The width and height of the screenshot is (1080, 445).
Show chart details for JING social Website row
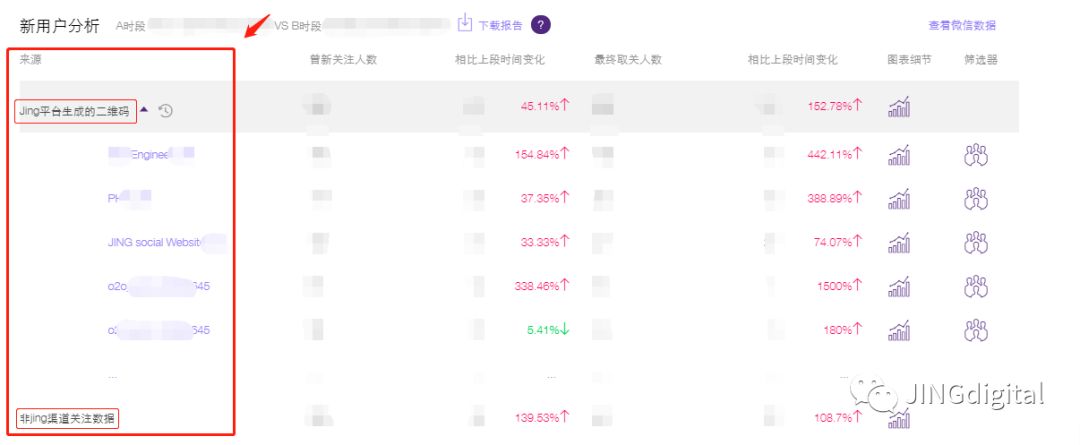[x=899, y=242]
